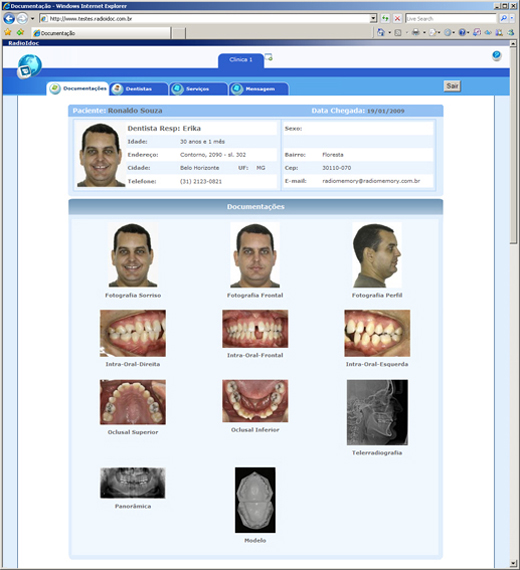Image resolution: width=520 pixels, height=570 pixels.
Task: Click the telephone number (31) 2123-0821
Action: pyautogui.click(x=201, y=181)
